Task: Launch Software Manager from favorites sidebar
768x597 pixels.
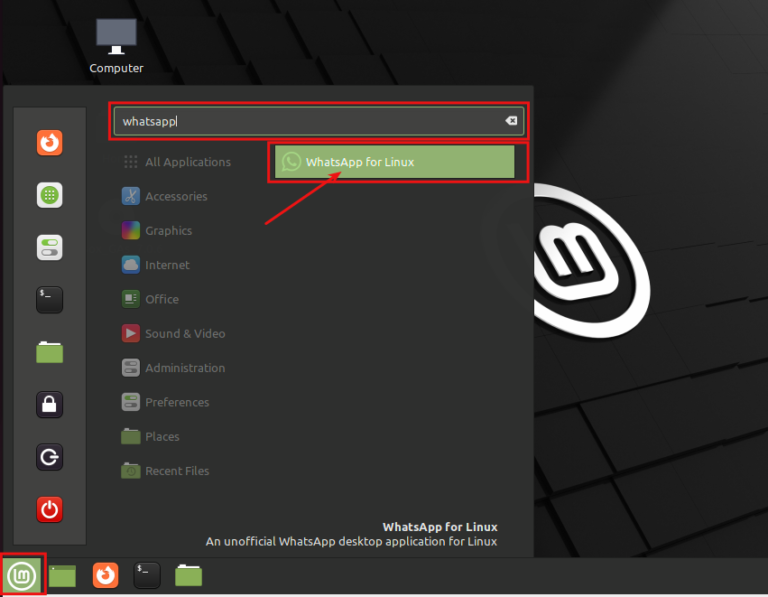Action: (x=49, y=195)
